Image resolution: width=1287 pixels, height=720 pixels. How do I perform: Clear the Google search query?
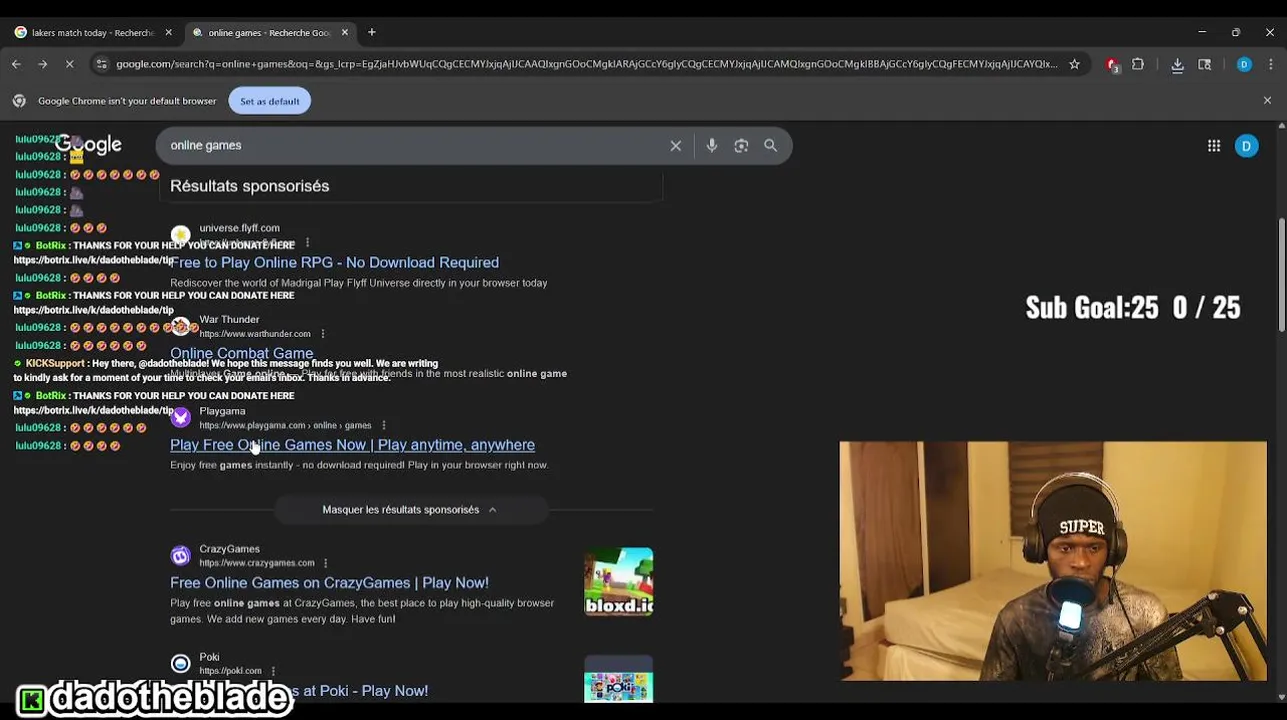(676, 146)
